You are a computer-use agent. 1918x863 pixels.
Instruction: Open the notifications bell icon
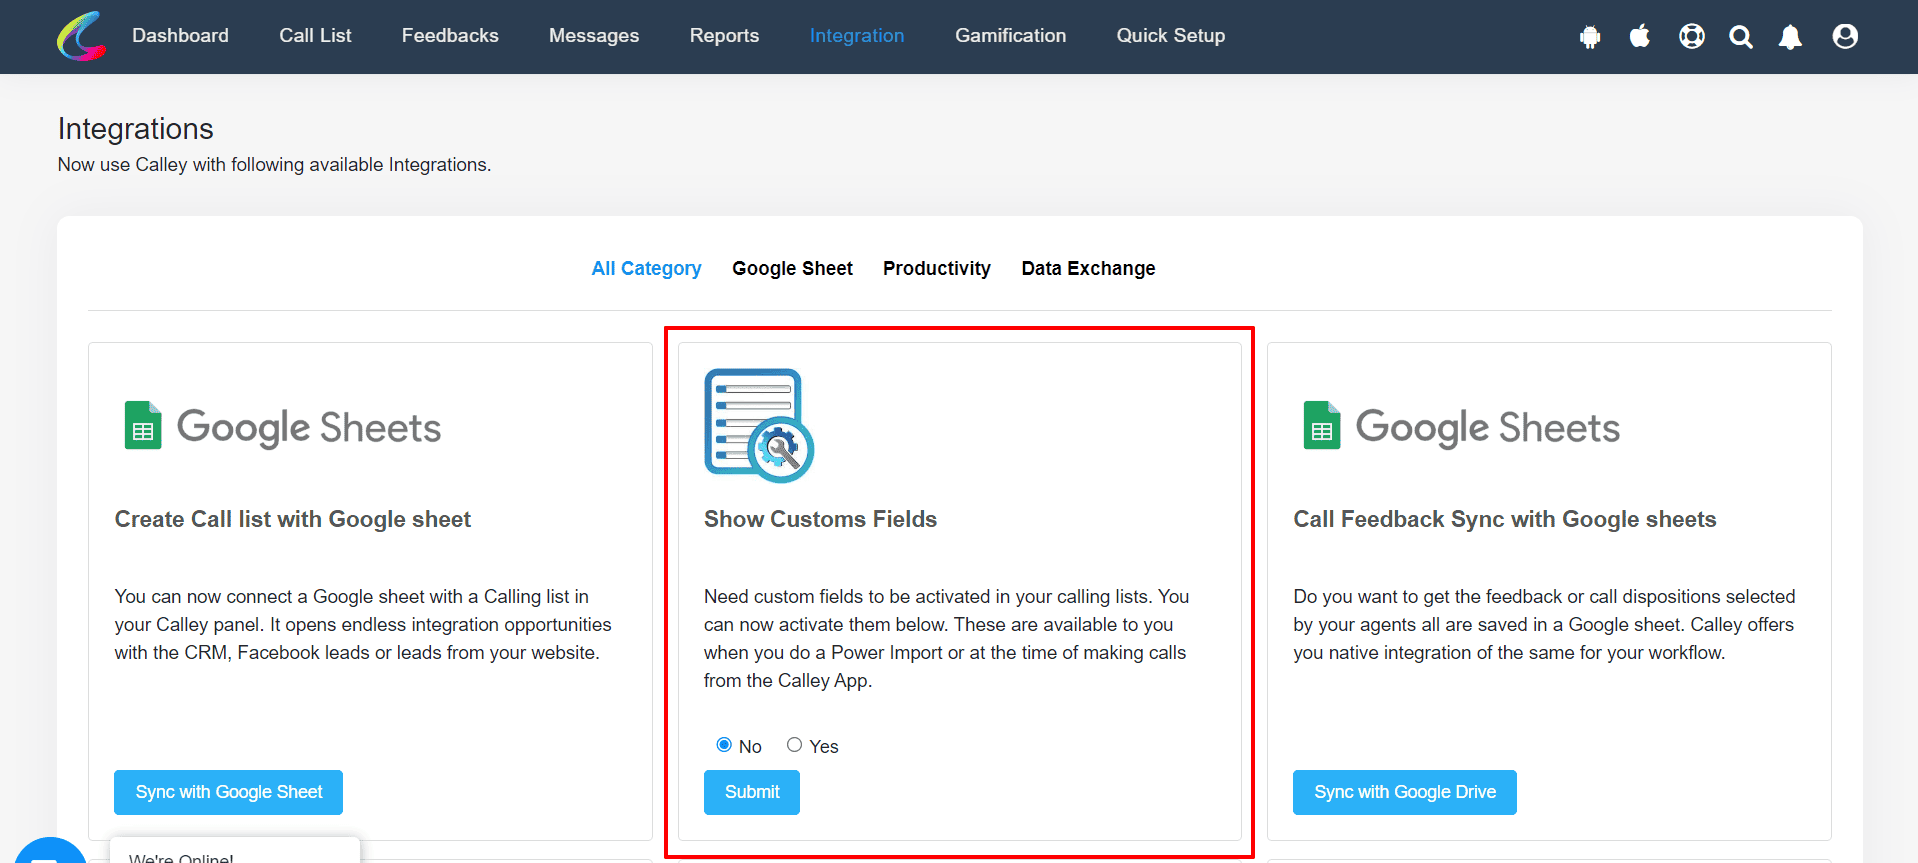[x=1790, y=37]
